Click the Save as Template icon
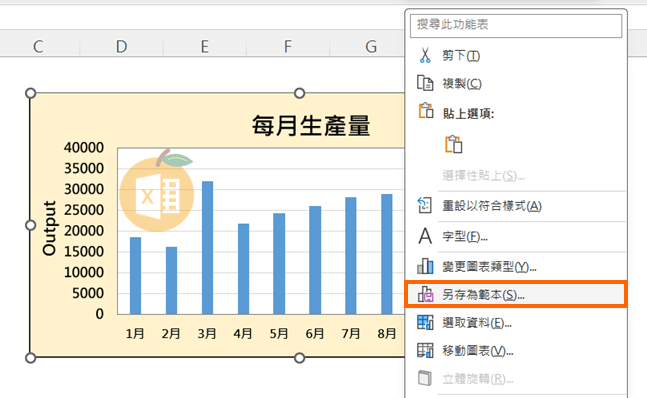The height and width of the screenshot is (398, 647). (425, 294)
